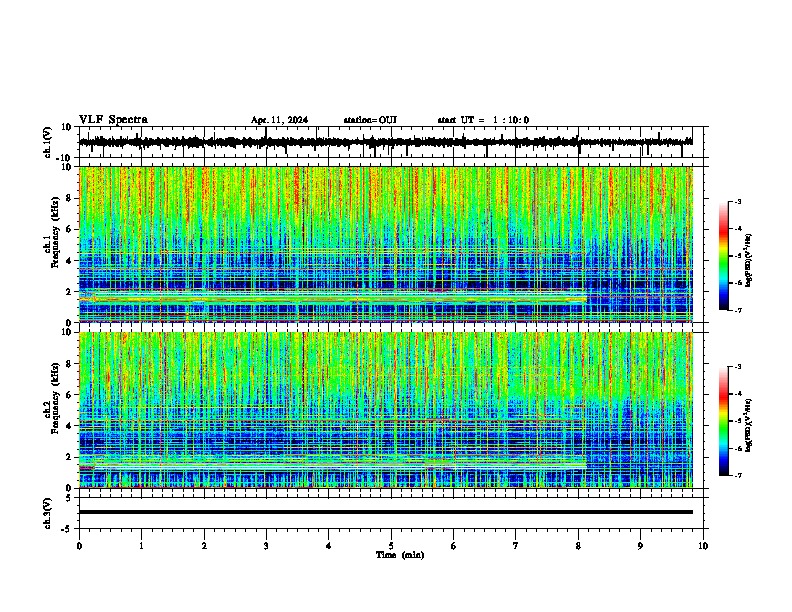Image resolution: width=792 pixels, height=612 pixels.
Task: Click the "start UT = 1 : 10: 0" text
Action: [483, 120]
